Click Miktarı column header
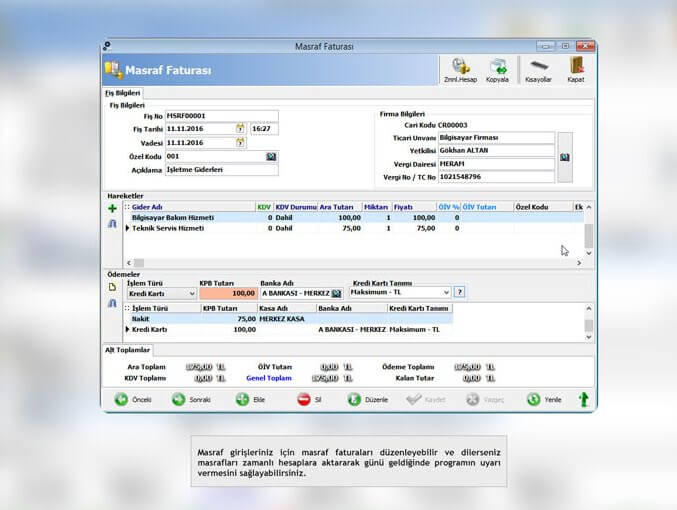The image size is (677, 510). coord(376,207)
